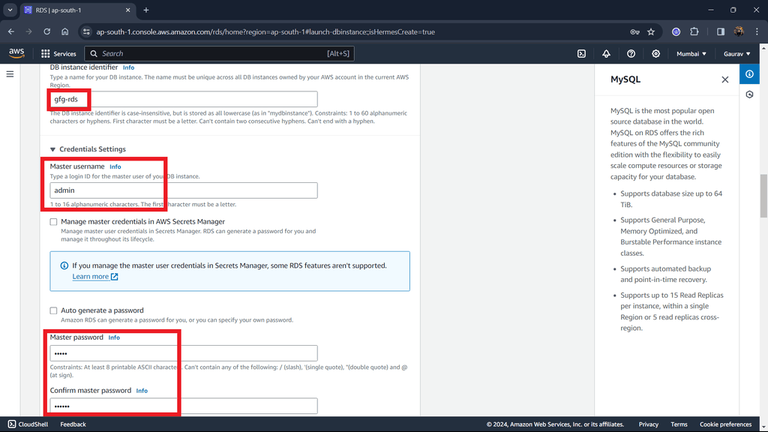The width and height of the screenshot is (768, 432).
Task: Open the Chrome profile avatar
Action: click(739, 32)
